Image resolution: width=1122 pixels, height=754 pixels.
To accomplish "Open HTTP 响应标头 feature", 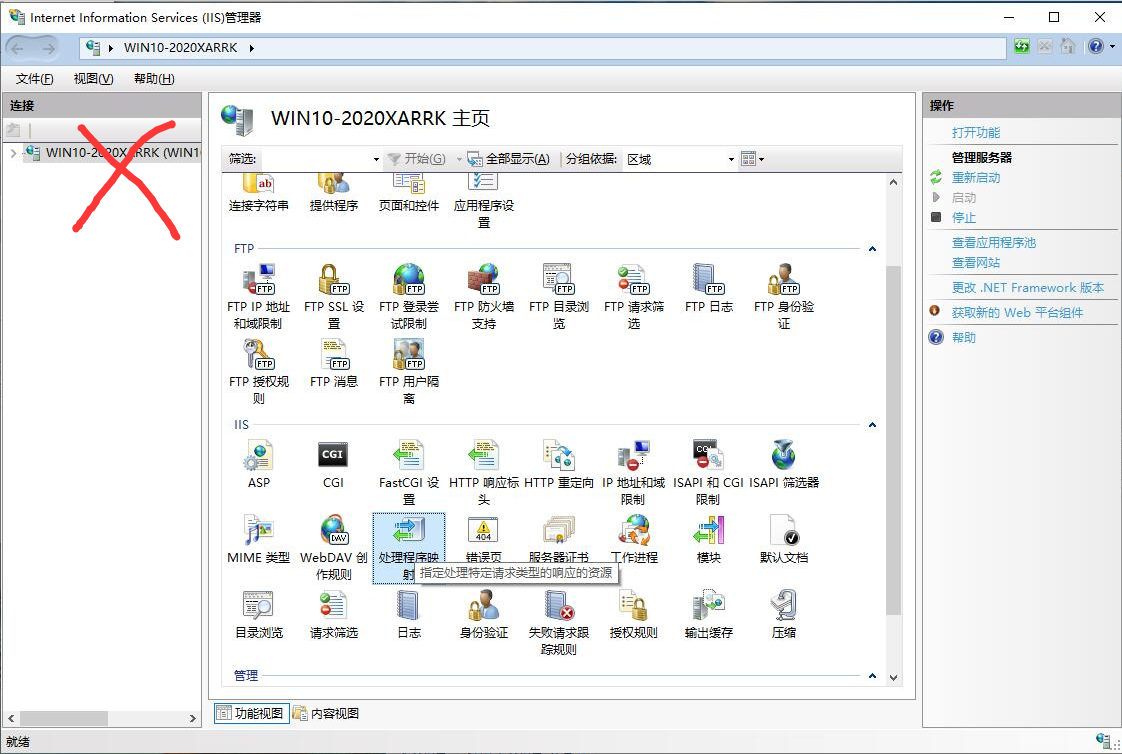I will pyautogui.click(x=484, y=473).
